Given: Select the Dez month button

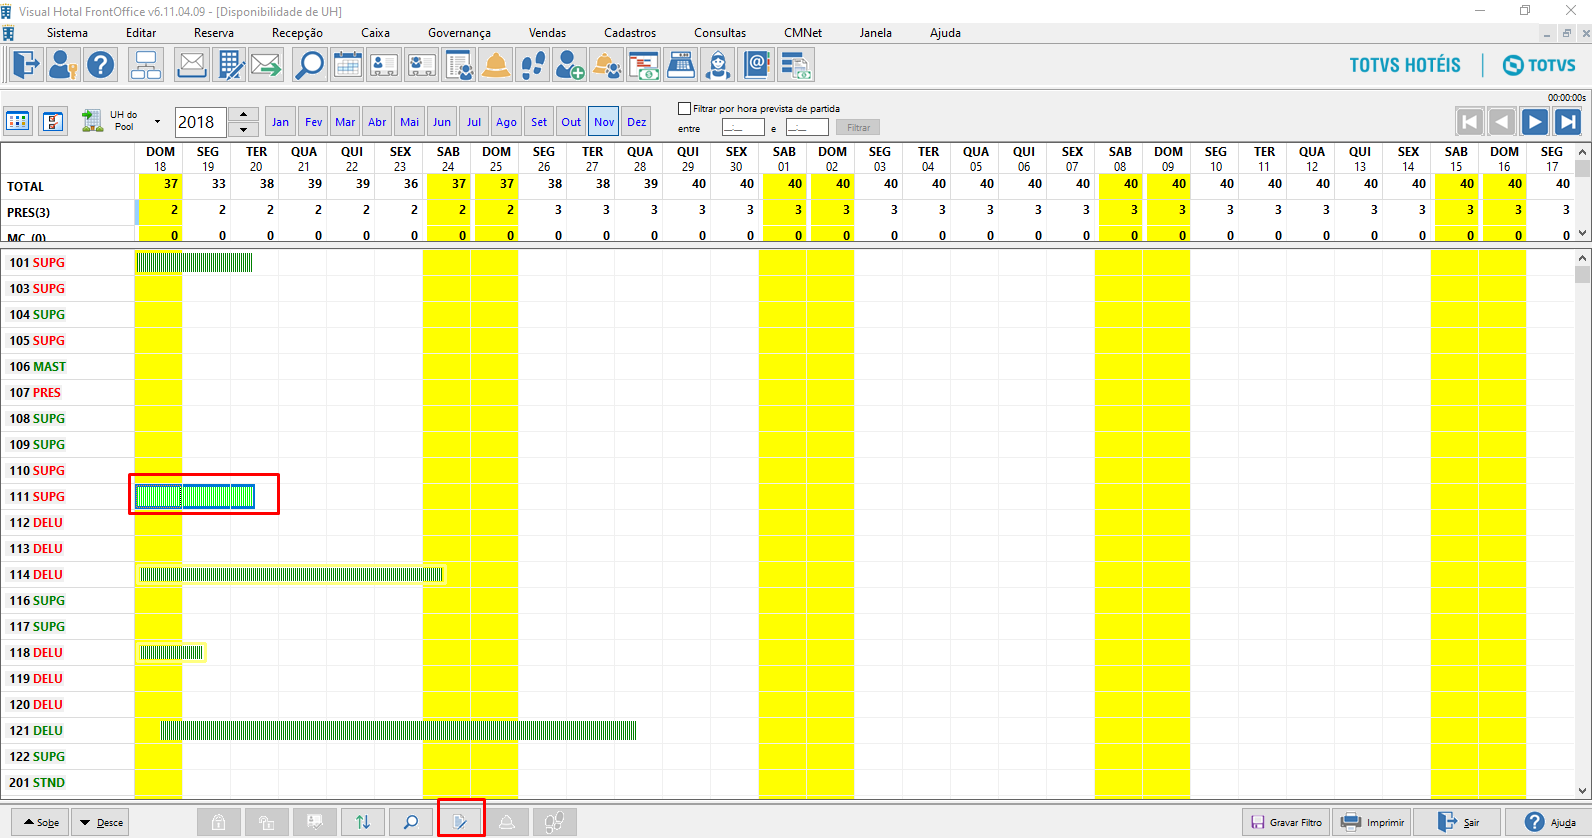Looking at the screenshot, I should tap(637, 122).
